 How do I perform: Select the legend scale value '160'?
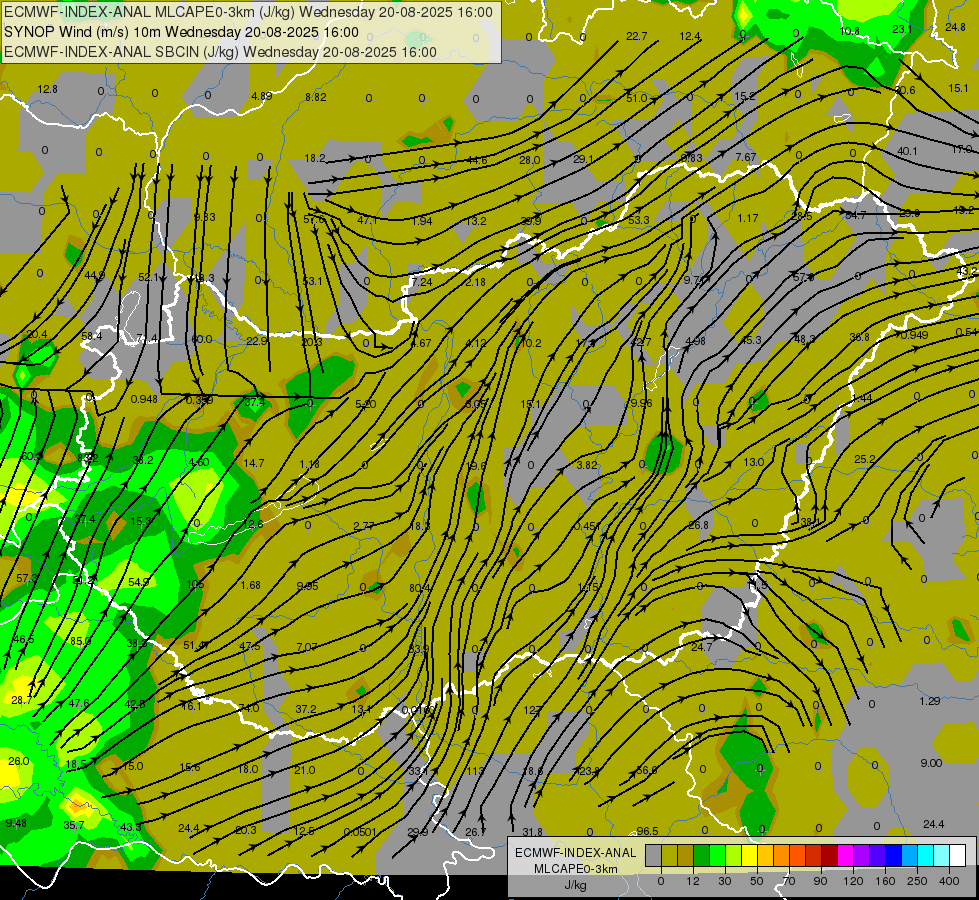(885, 881)
